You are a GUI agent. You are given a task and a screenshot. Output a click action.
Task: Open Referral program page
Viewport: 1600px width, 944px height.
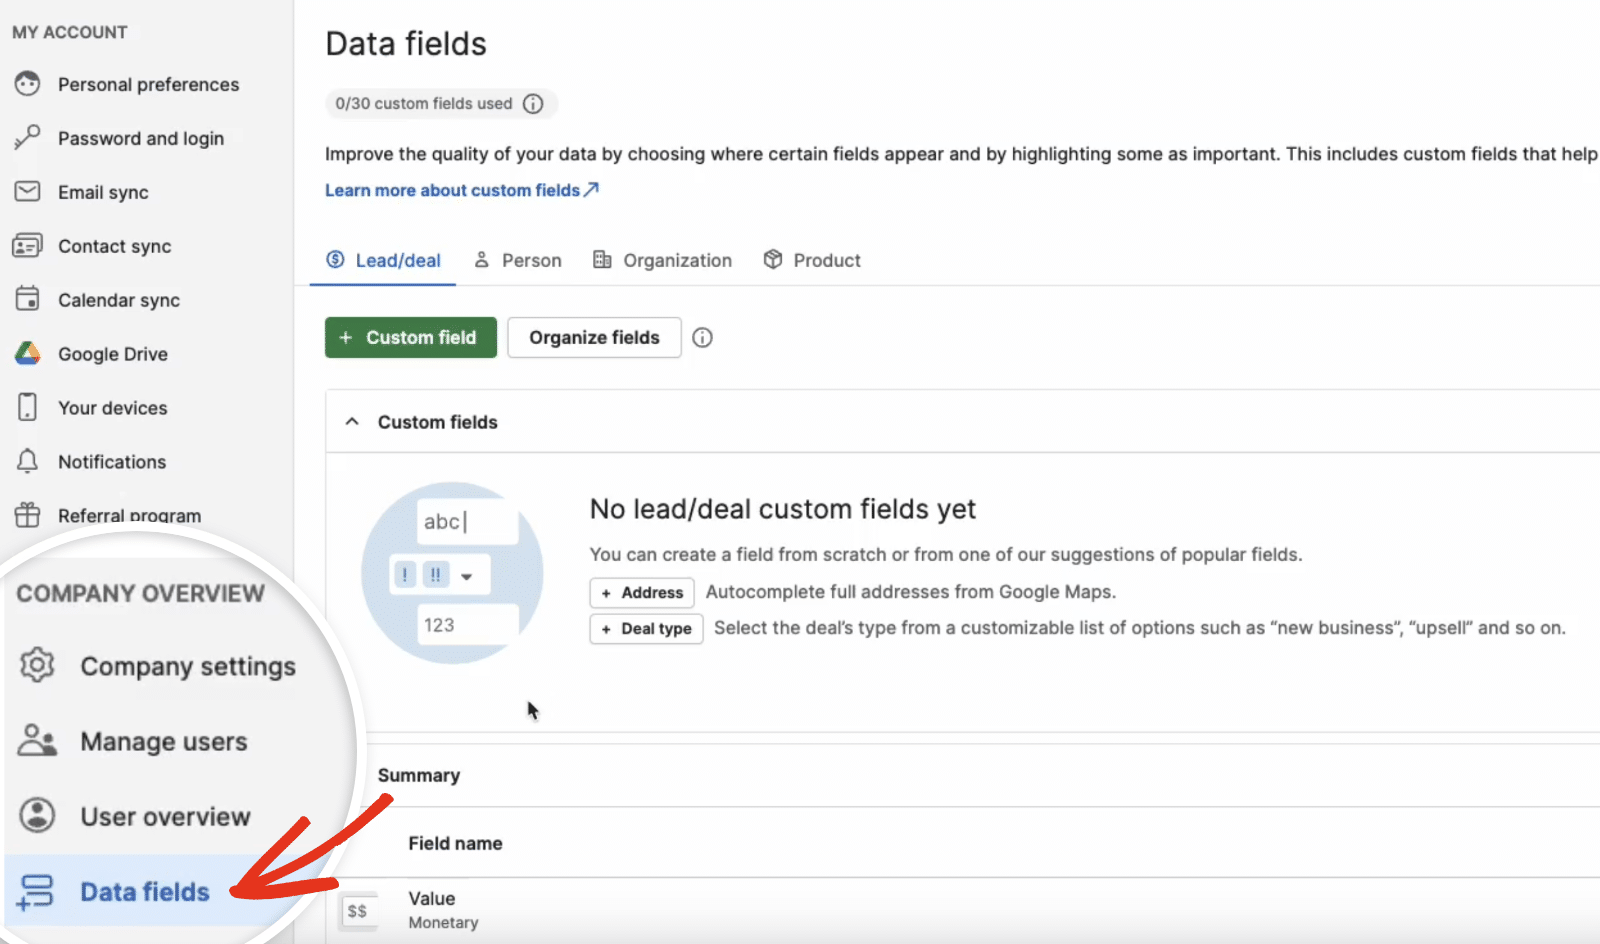(x=129, y=516)
